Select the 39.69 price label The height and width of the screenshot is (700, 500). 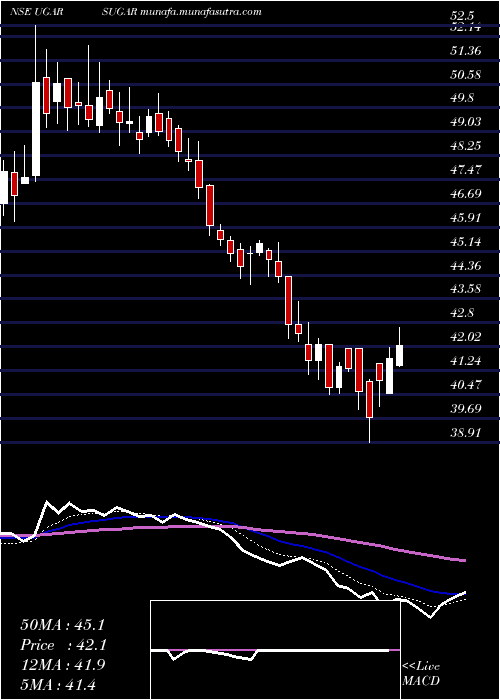click(465, 408)
